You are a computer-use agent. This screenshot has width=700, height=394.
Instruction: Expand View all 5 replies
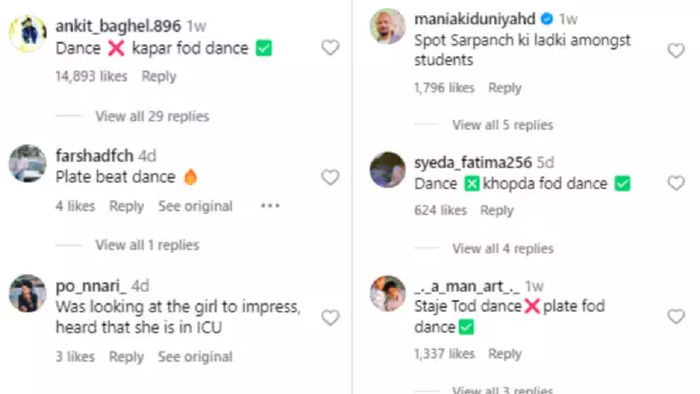click(503, 125)
